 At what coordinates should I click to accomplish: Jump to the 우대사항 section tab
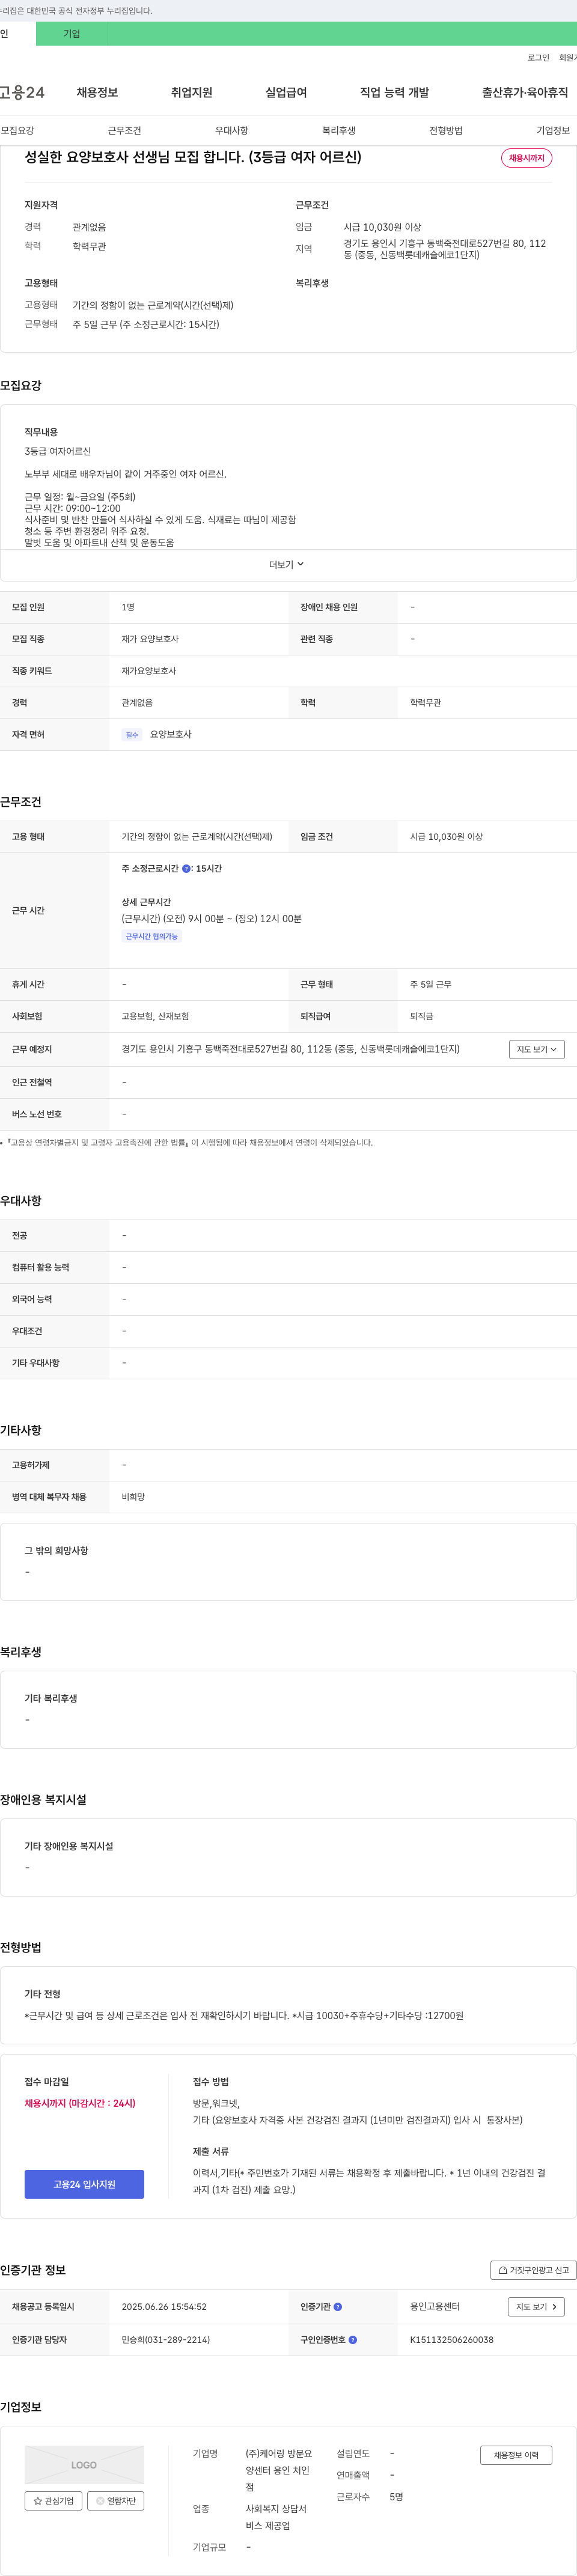pos(231,130)
